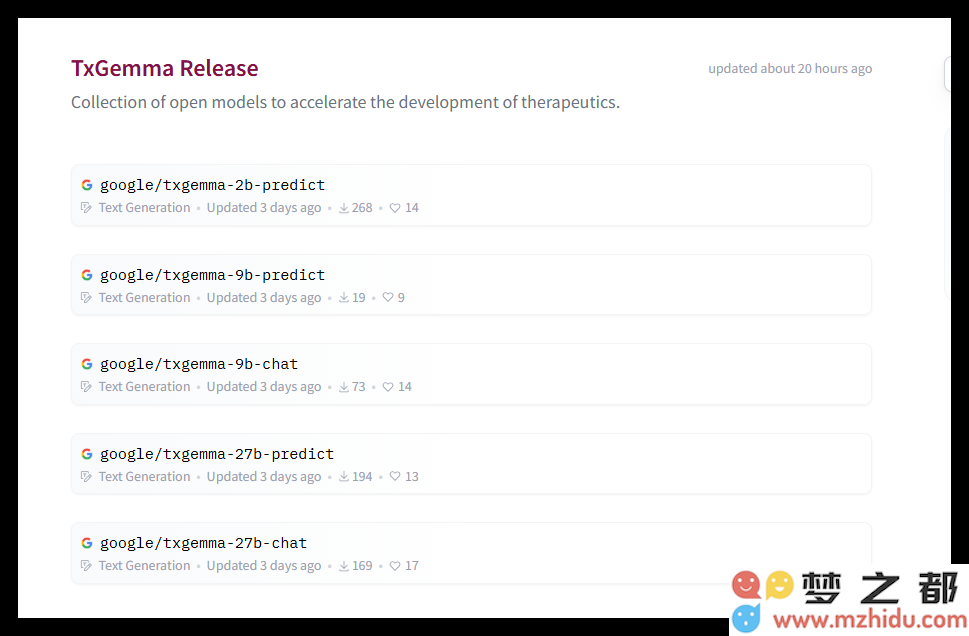This screenshot has height=636, width=969.
Task: Click download count 194
Action: tap(362, 477)
